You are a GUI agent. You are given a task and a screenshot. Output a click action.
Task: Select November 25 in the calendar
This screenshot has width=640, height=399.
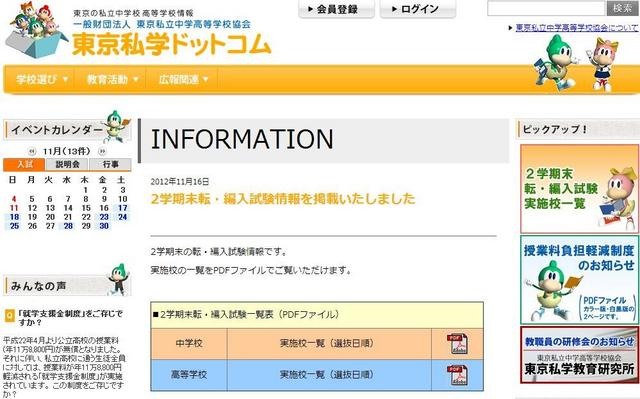[x=14, y=226]
